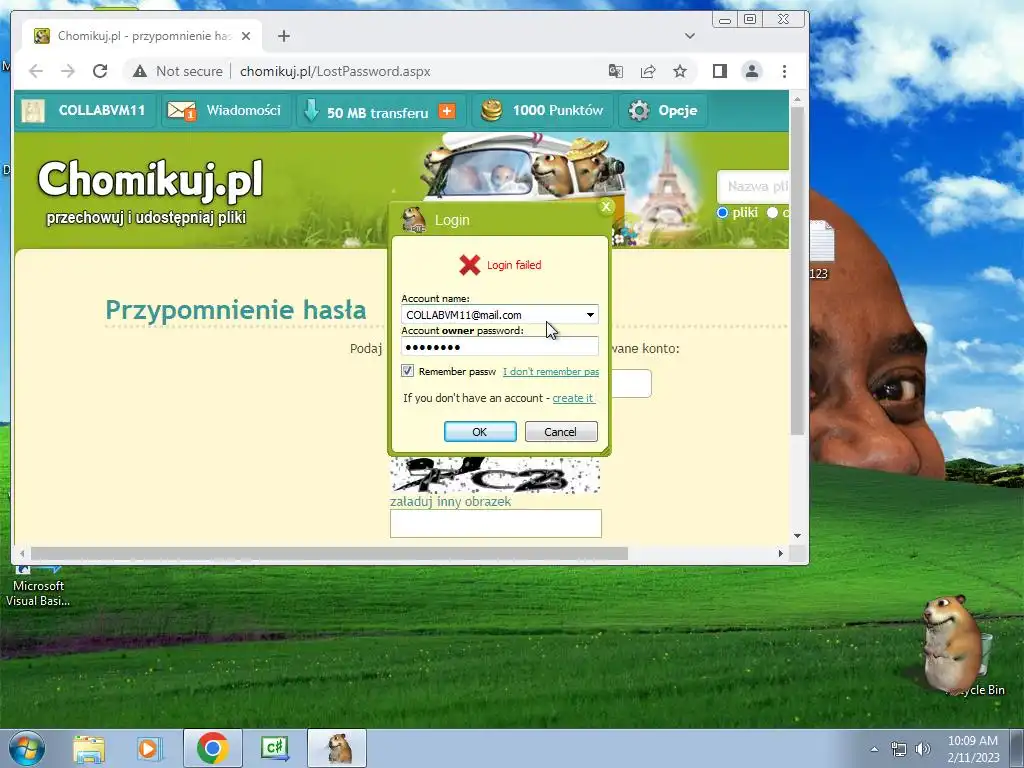Show hidden tray icons arrow
The image size is (1024, 768).
874,749
